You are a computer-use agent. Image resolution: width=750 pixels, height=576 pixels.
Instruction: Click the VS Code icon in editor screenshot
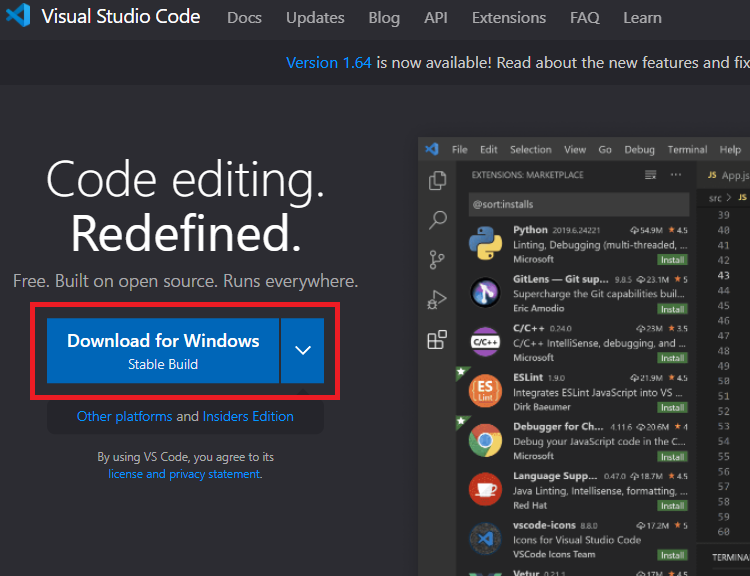(x=432, y=149)
